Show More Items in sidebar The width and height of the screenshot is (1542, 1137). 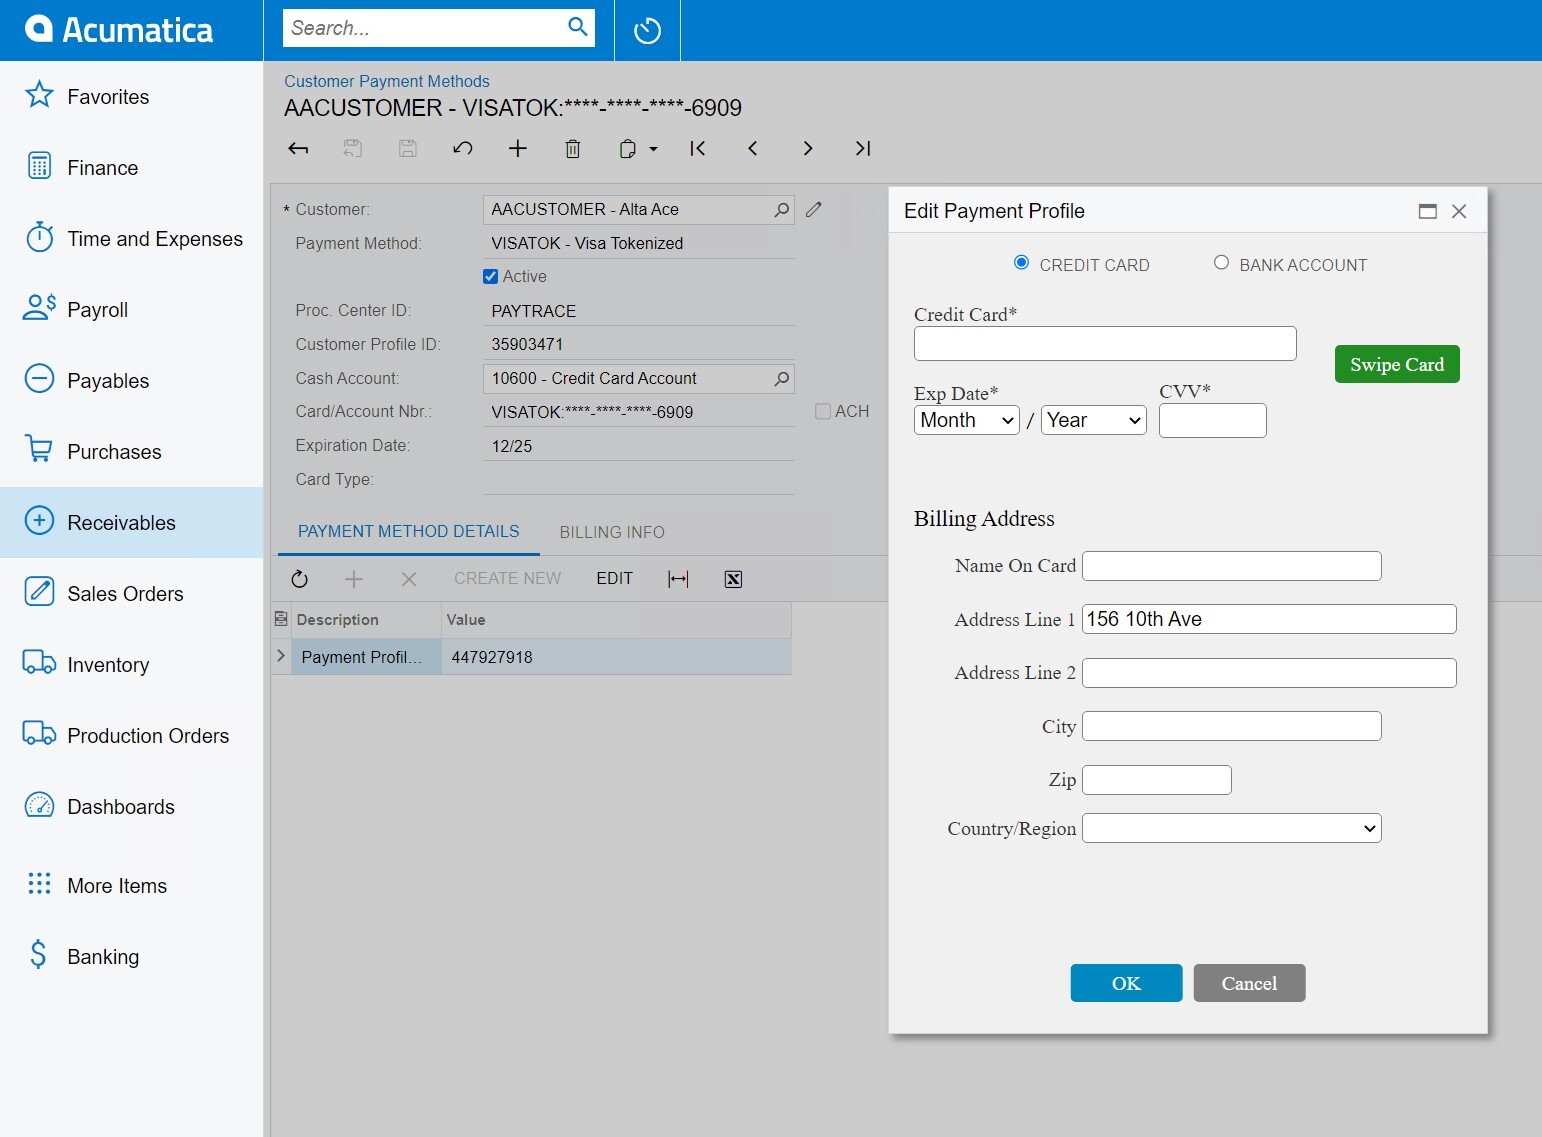point(131,885)
